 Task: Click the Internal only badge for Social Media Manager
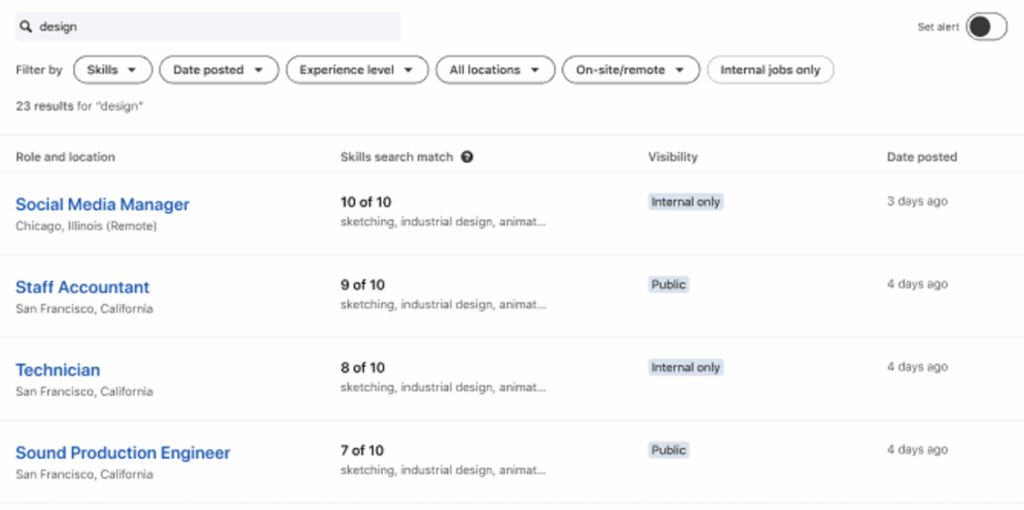[x=686, y=202]
